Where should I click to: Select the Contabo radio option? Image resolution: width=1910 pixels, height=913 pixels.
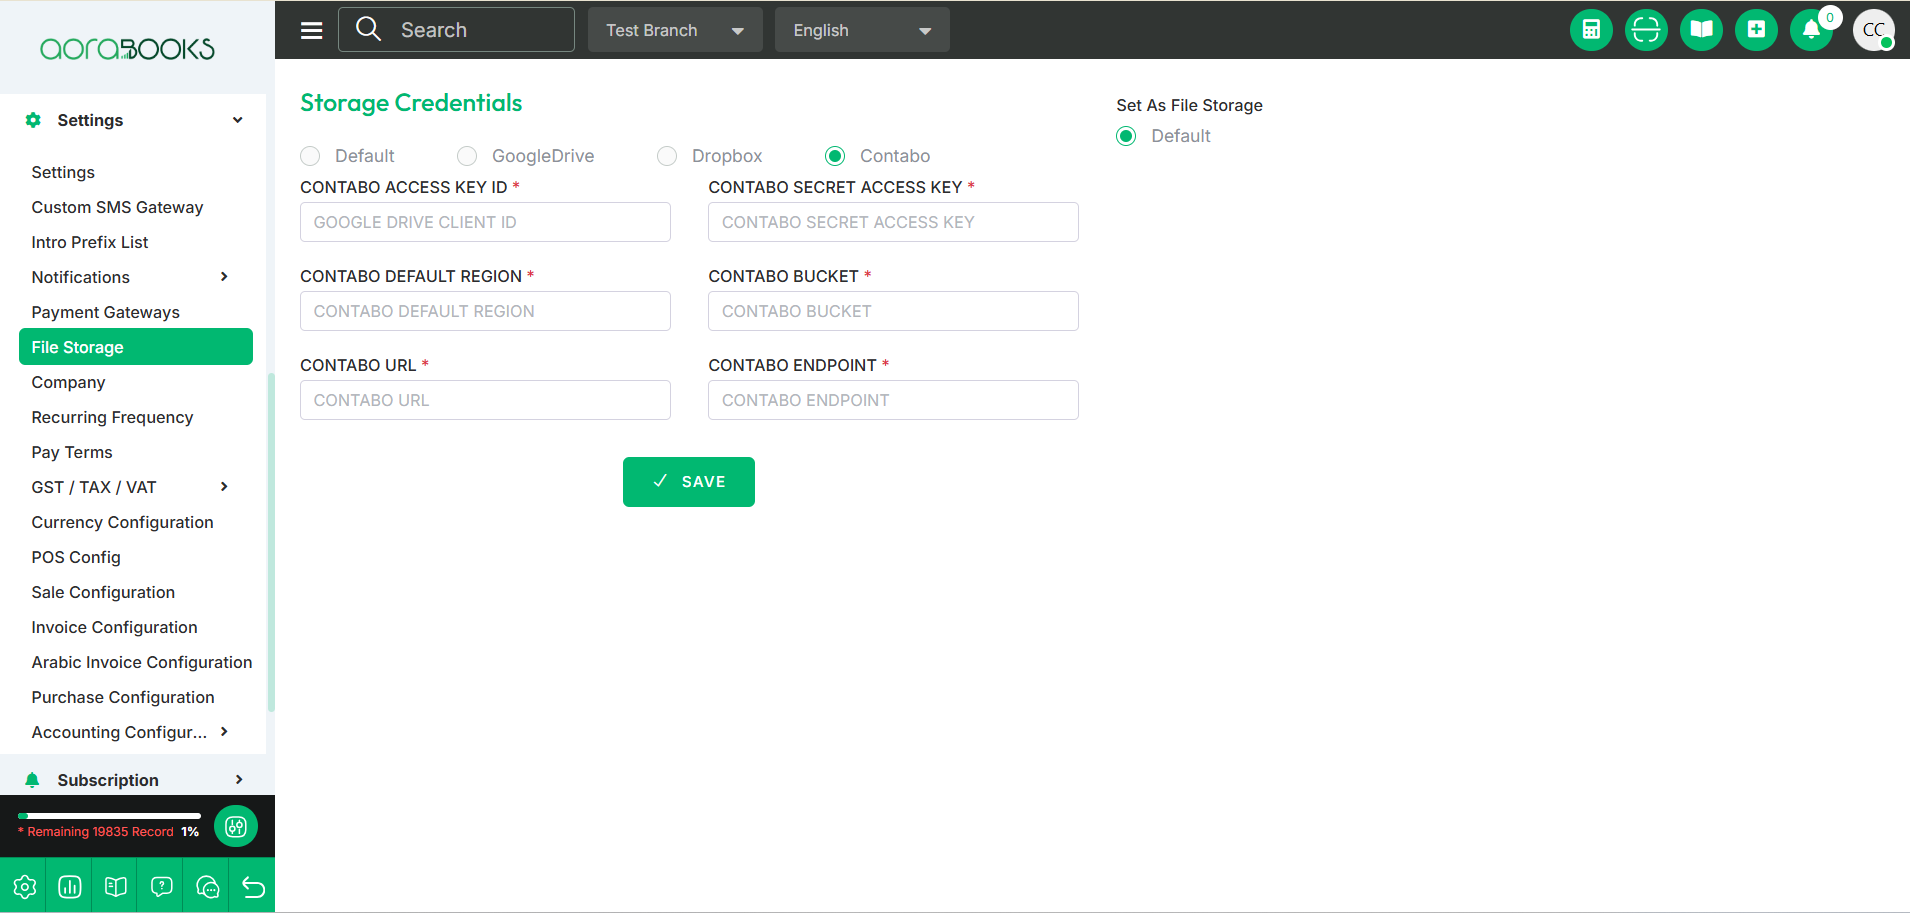point(835,156)
